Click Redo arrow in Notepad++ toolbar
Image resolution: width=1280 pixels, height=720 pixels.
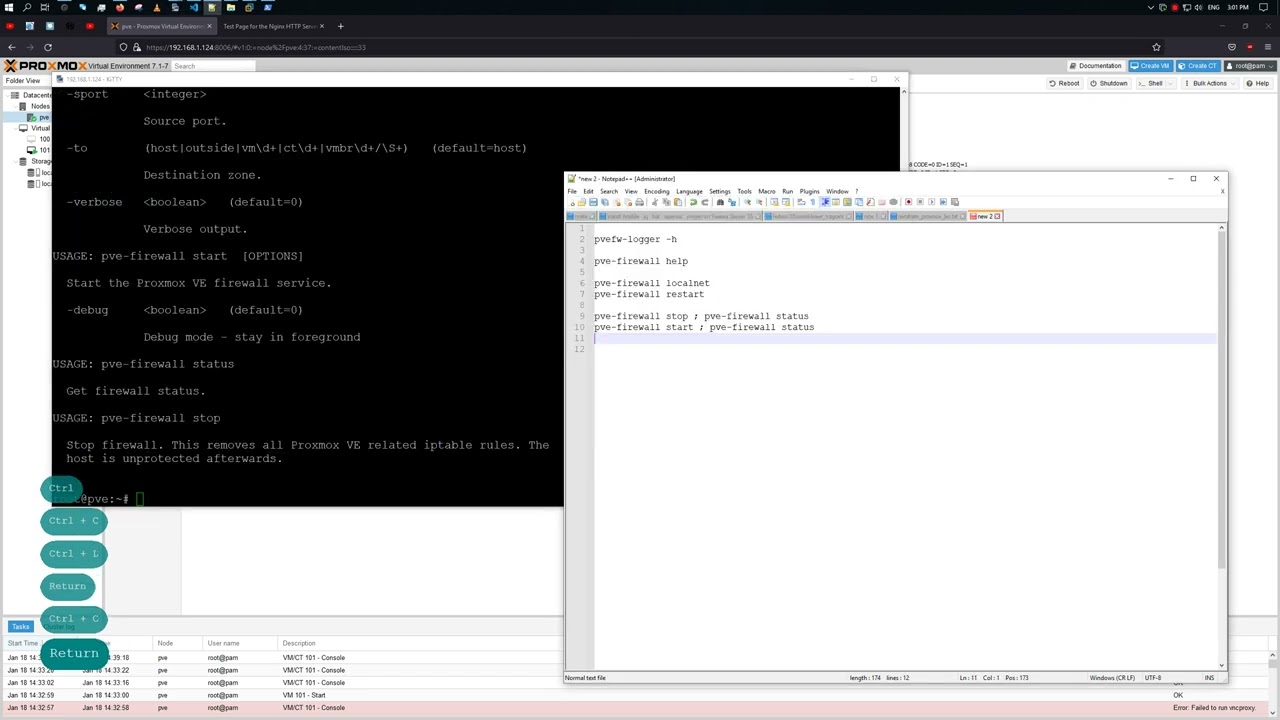[x=705, y=202]
